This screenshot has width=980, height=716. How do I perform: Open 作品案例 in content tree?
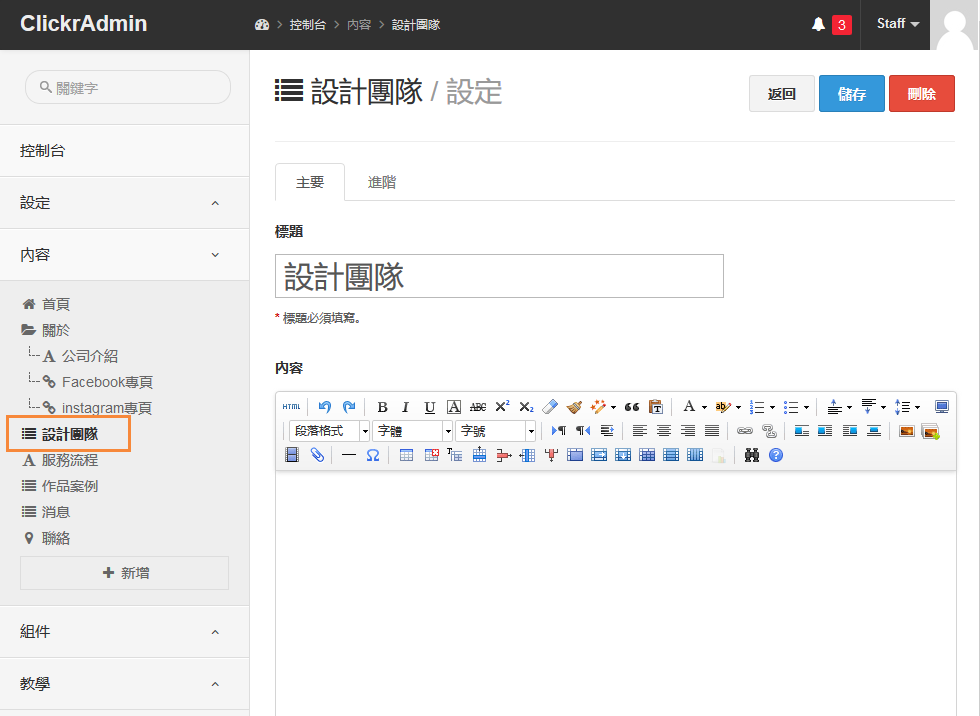click(x=69, y=486)
